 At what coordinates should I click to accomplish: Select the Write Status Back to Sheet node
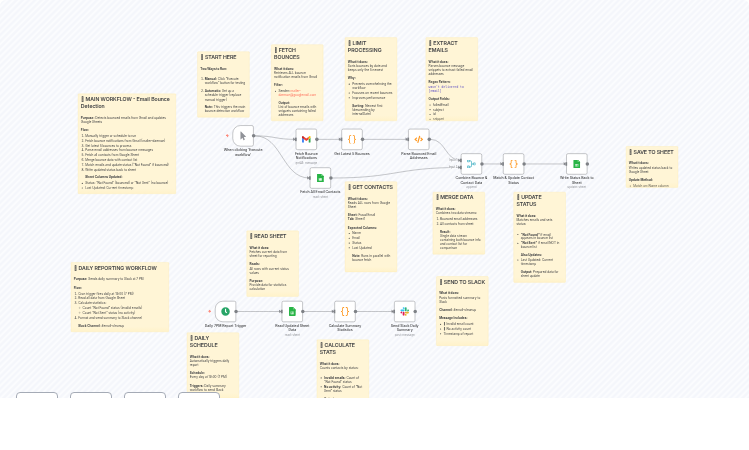pos(576,164)
